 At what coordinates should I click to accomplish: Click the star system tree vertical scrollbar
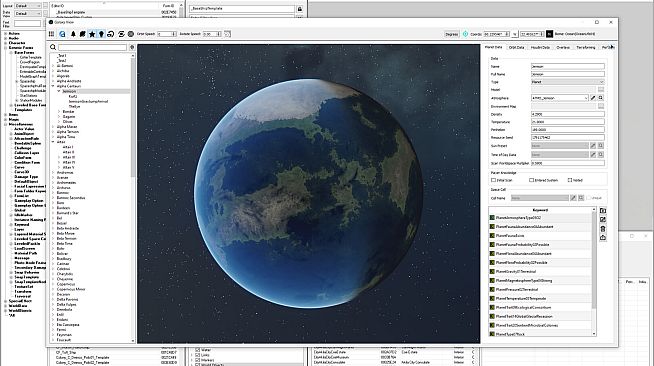pos(133,117)
